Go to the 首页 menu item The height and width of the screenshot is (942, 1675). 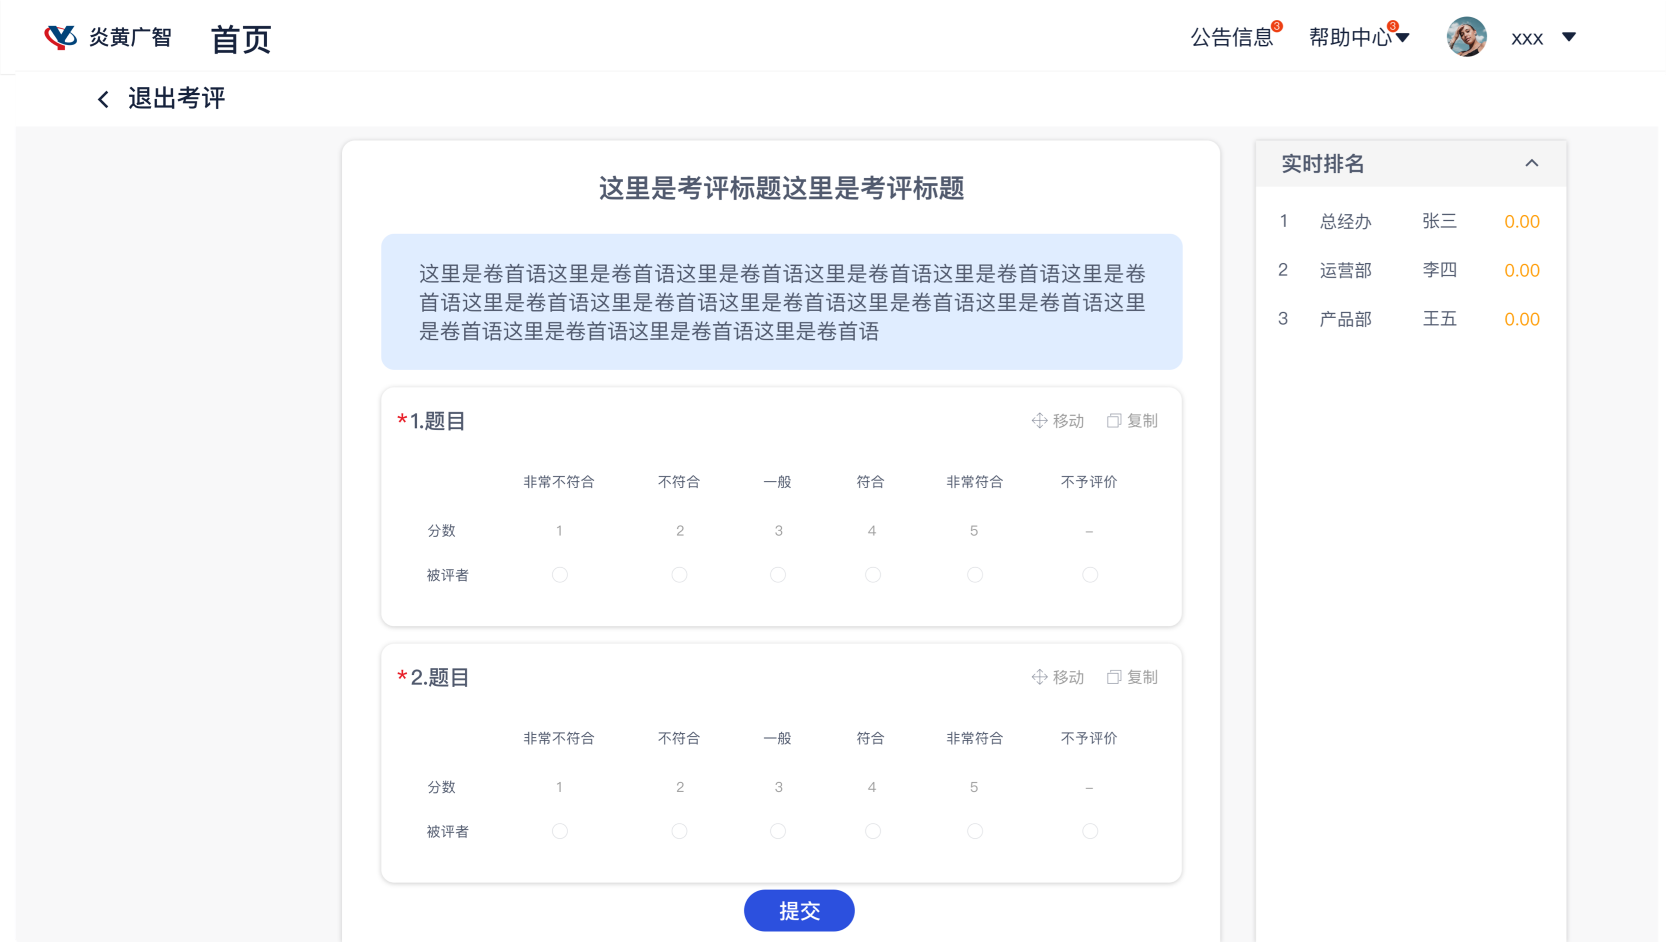click(241, 39)
